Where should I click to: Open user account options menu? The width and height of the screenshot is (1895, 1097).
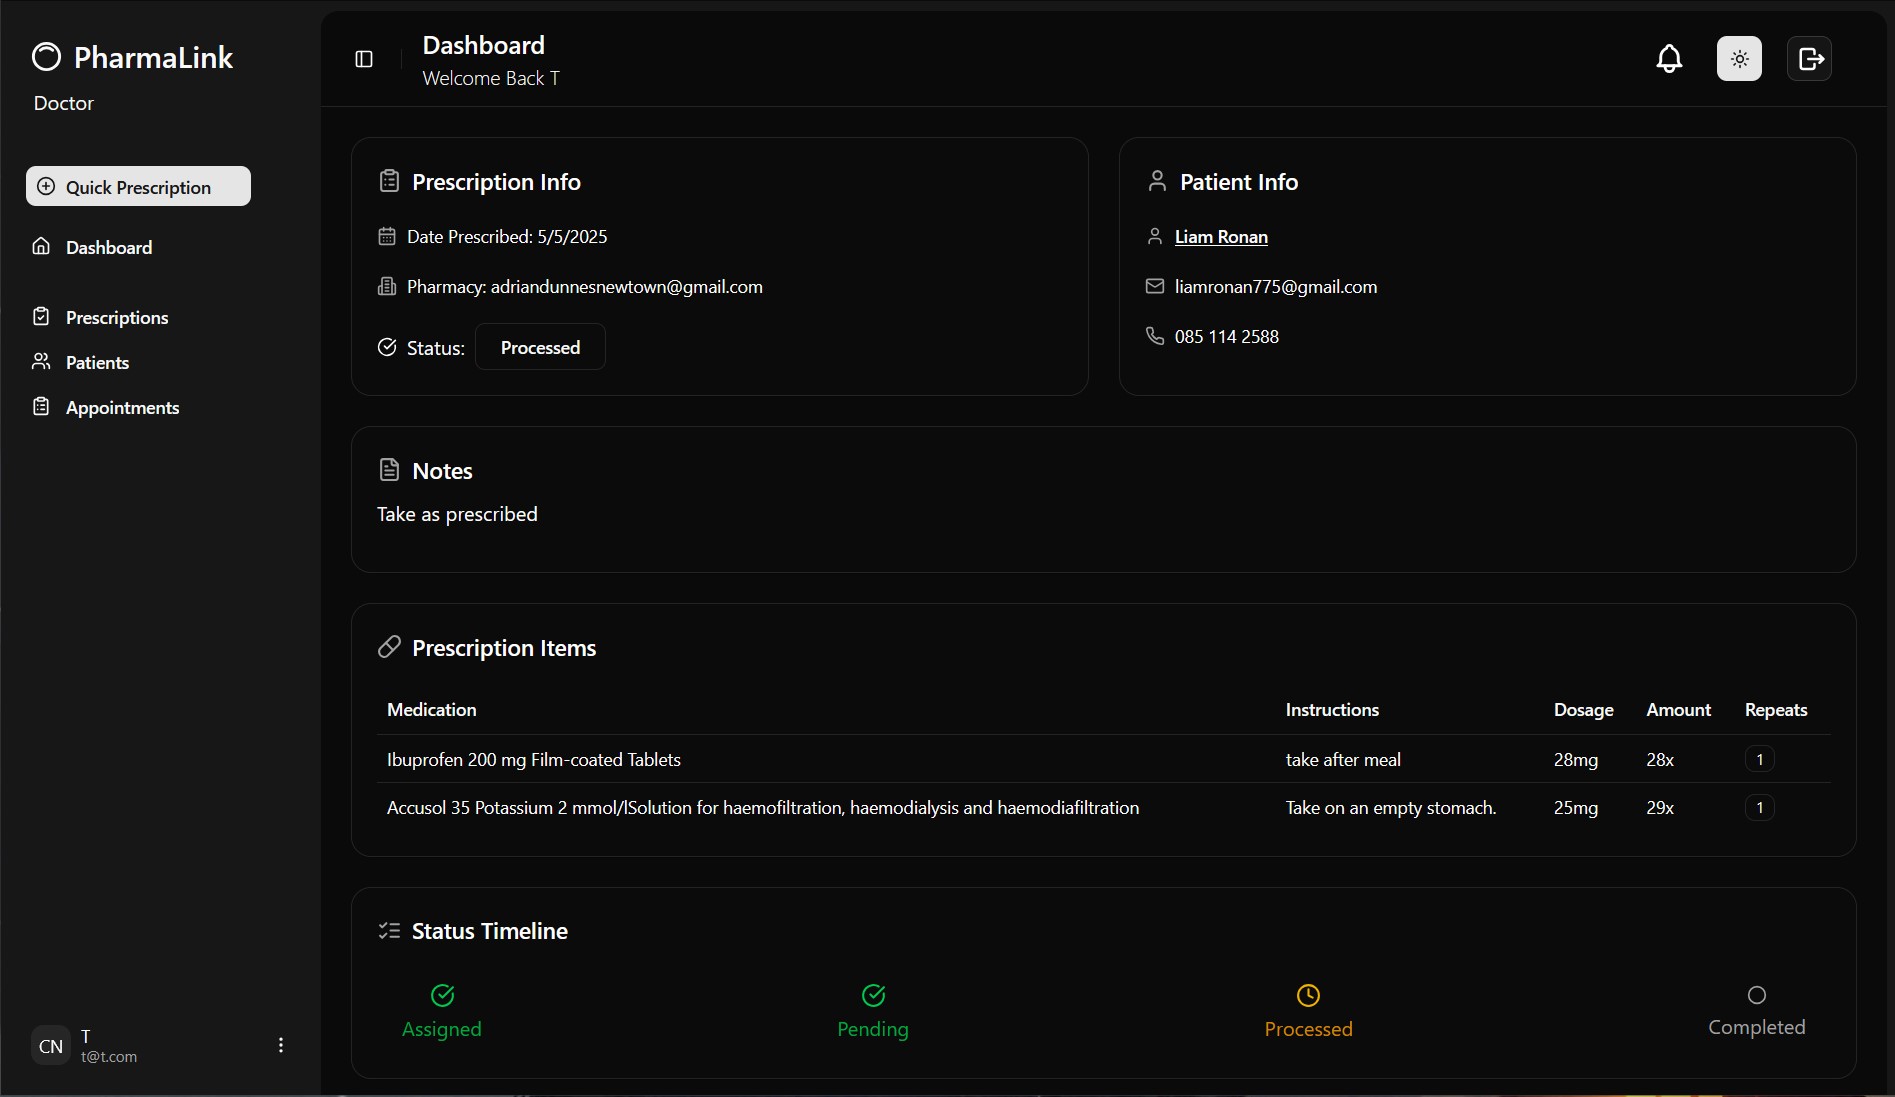280,1045
